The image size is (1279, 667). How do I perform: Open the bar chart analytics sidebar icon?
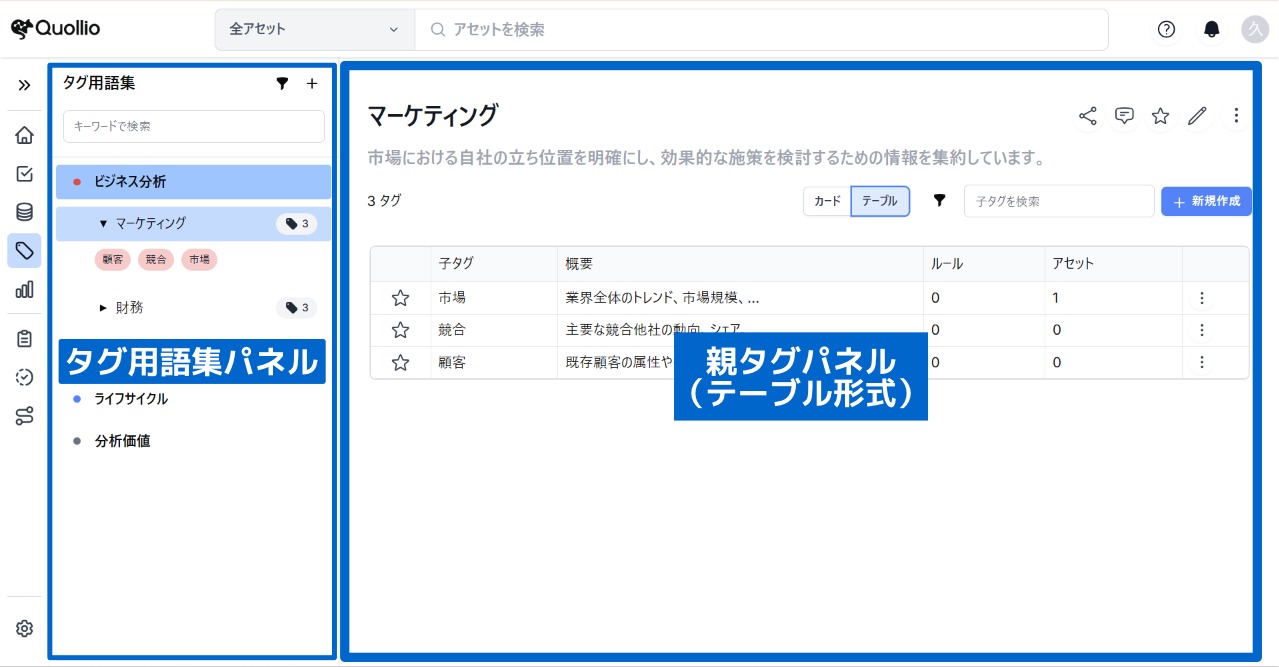click(x=24, y=290)
